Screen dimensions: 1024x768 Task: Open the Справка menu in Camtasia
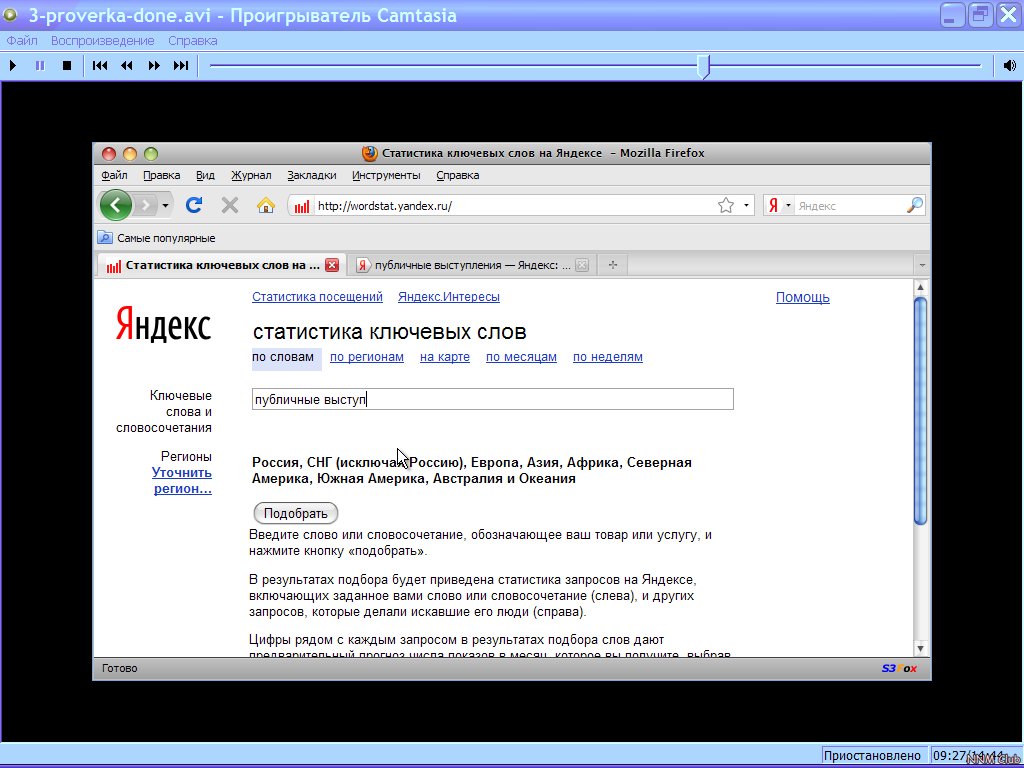point(192,41)
